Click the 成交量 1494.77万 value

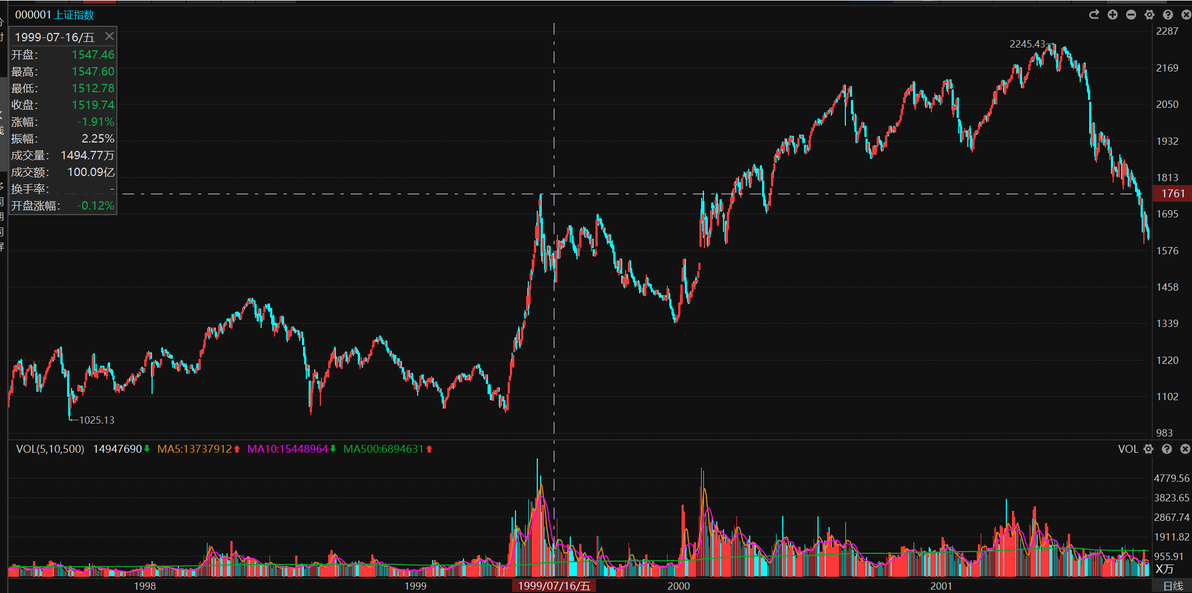click(x=87, y=155)
